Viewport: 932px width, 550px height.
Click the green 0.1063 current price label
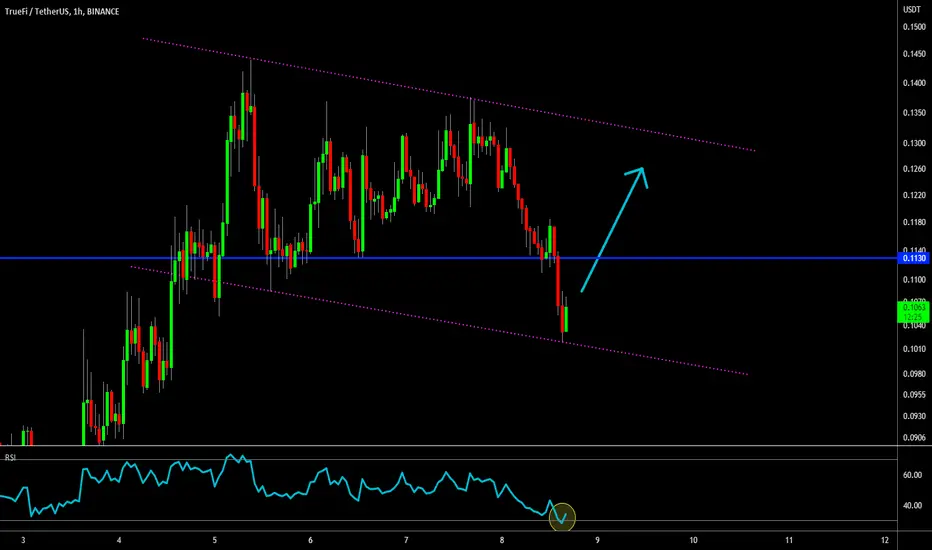coord(914,312)
